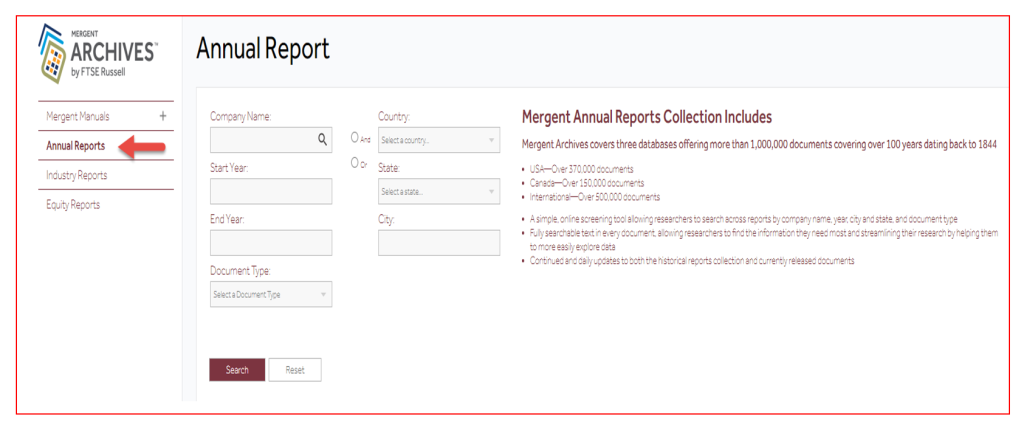This screenshot has width=1024, height=431.
Task: Click the Company Name input field
Action: 271,140
